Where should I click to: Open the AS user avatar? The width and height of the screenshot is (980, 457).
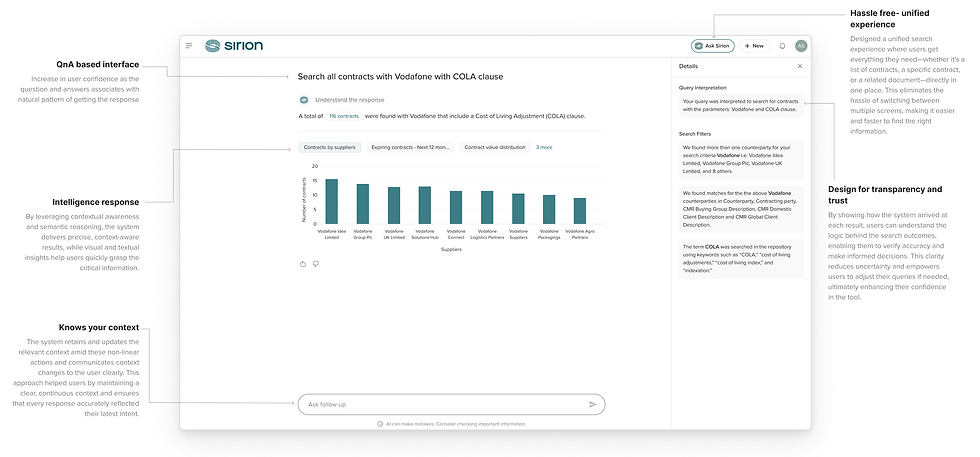pos(801,46)
